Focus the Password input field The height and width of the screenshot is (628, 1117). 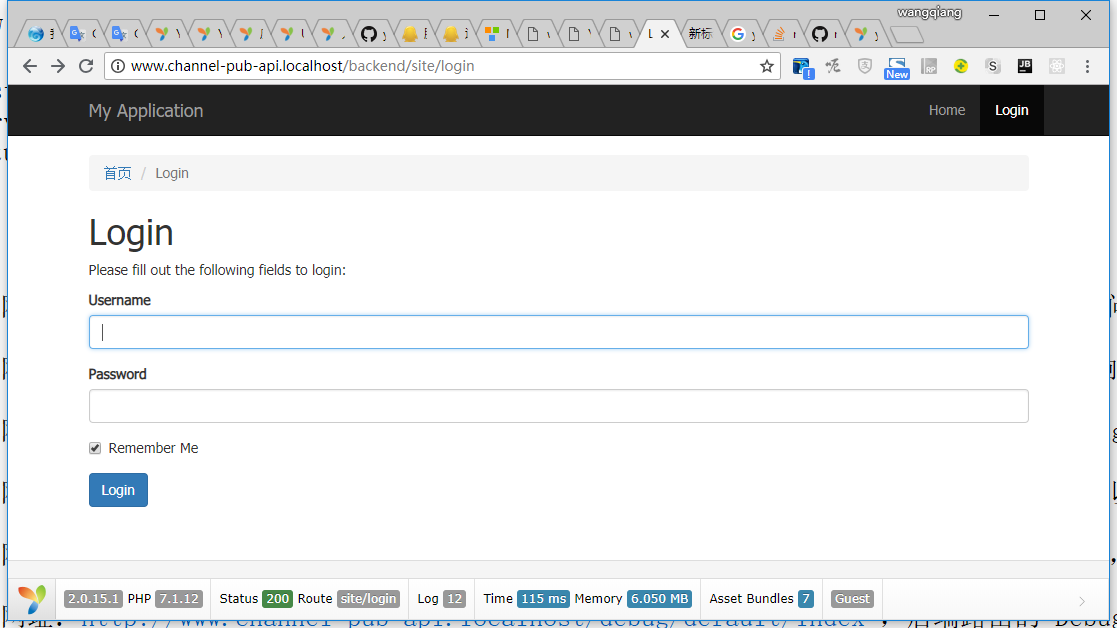558,406
